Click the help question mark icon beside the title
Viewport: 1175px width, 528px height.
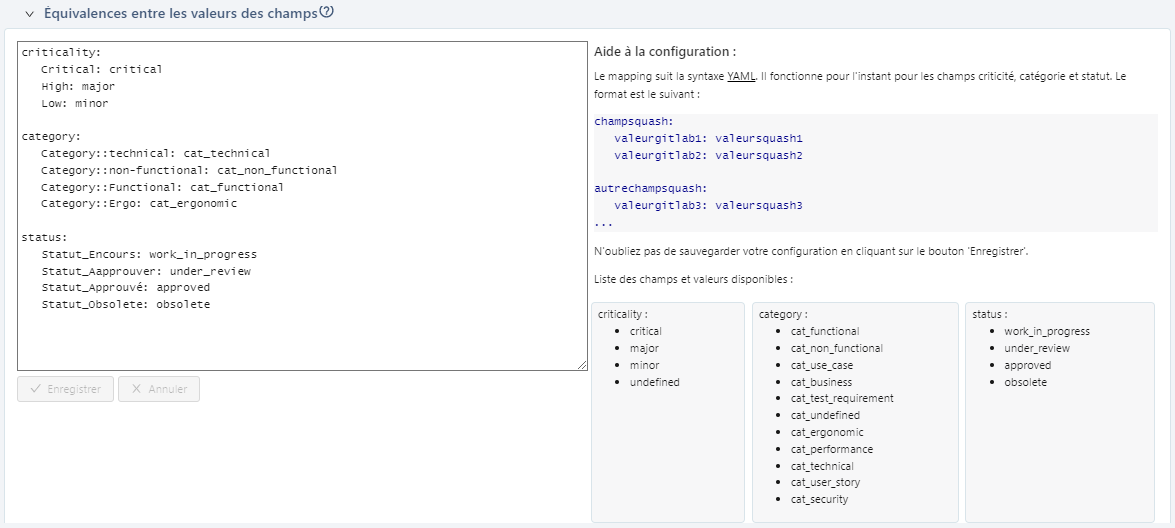tap(326, 13)
